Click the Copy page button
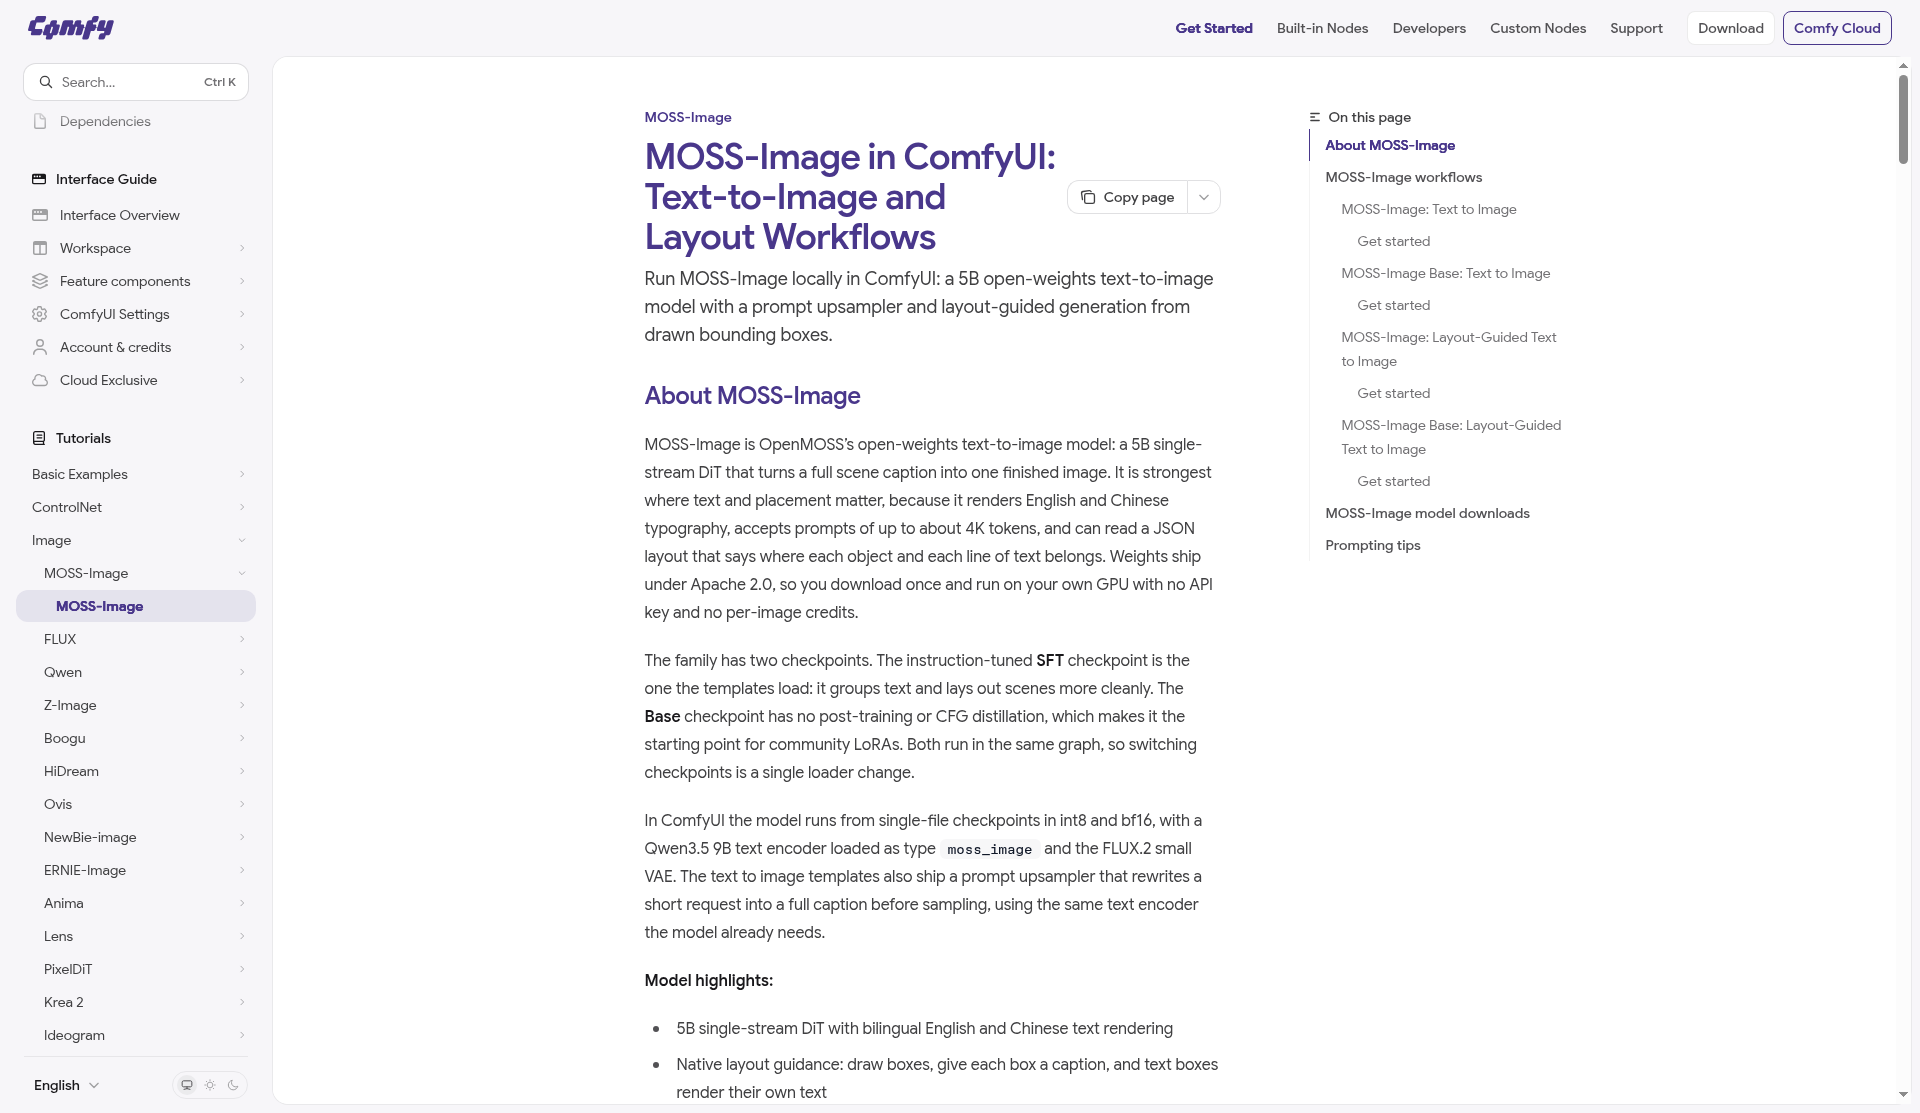Image resolution: width=1920 pixels, height=1113 pixels. (x=1128, y=197)
